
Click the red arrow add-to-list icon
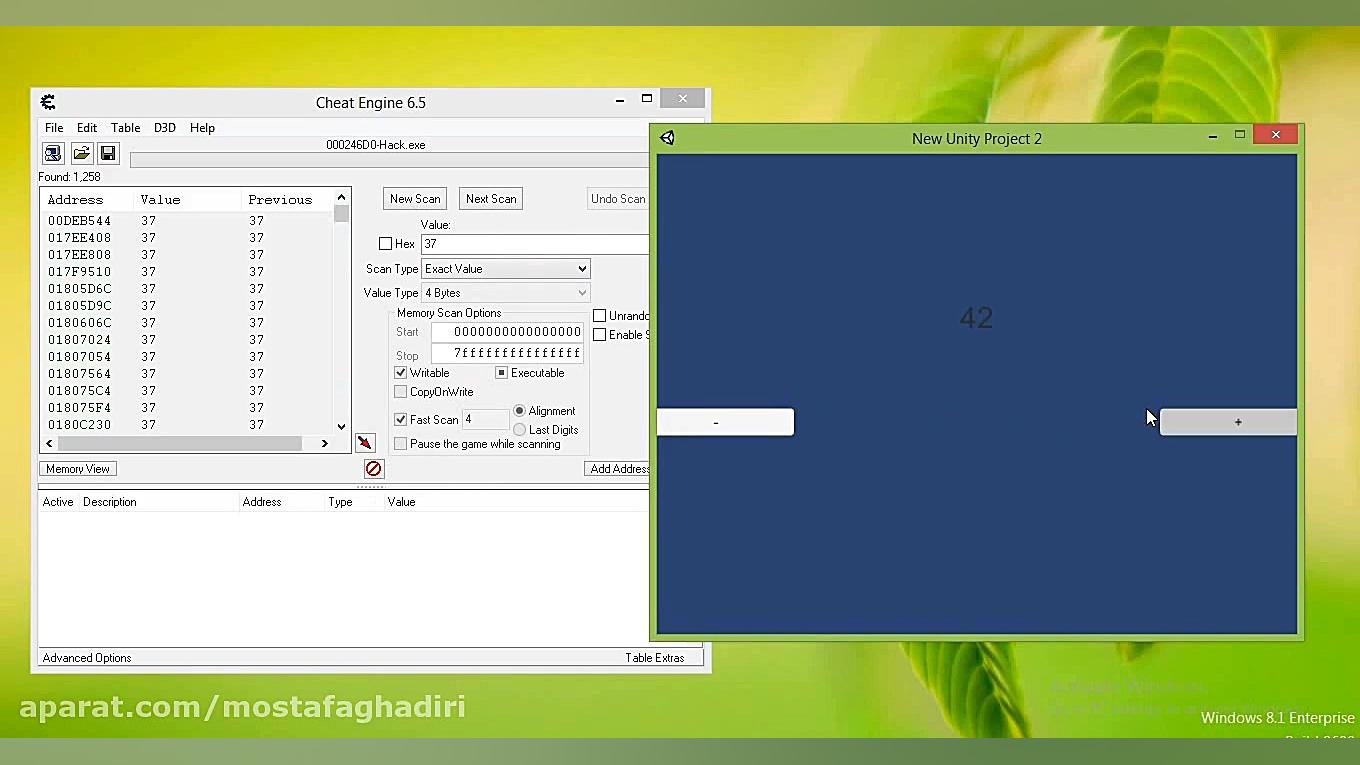point(365,442)
